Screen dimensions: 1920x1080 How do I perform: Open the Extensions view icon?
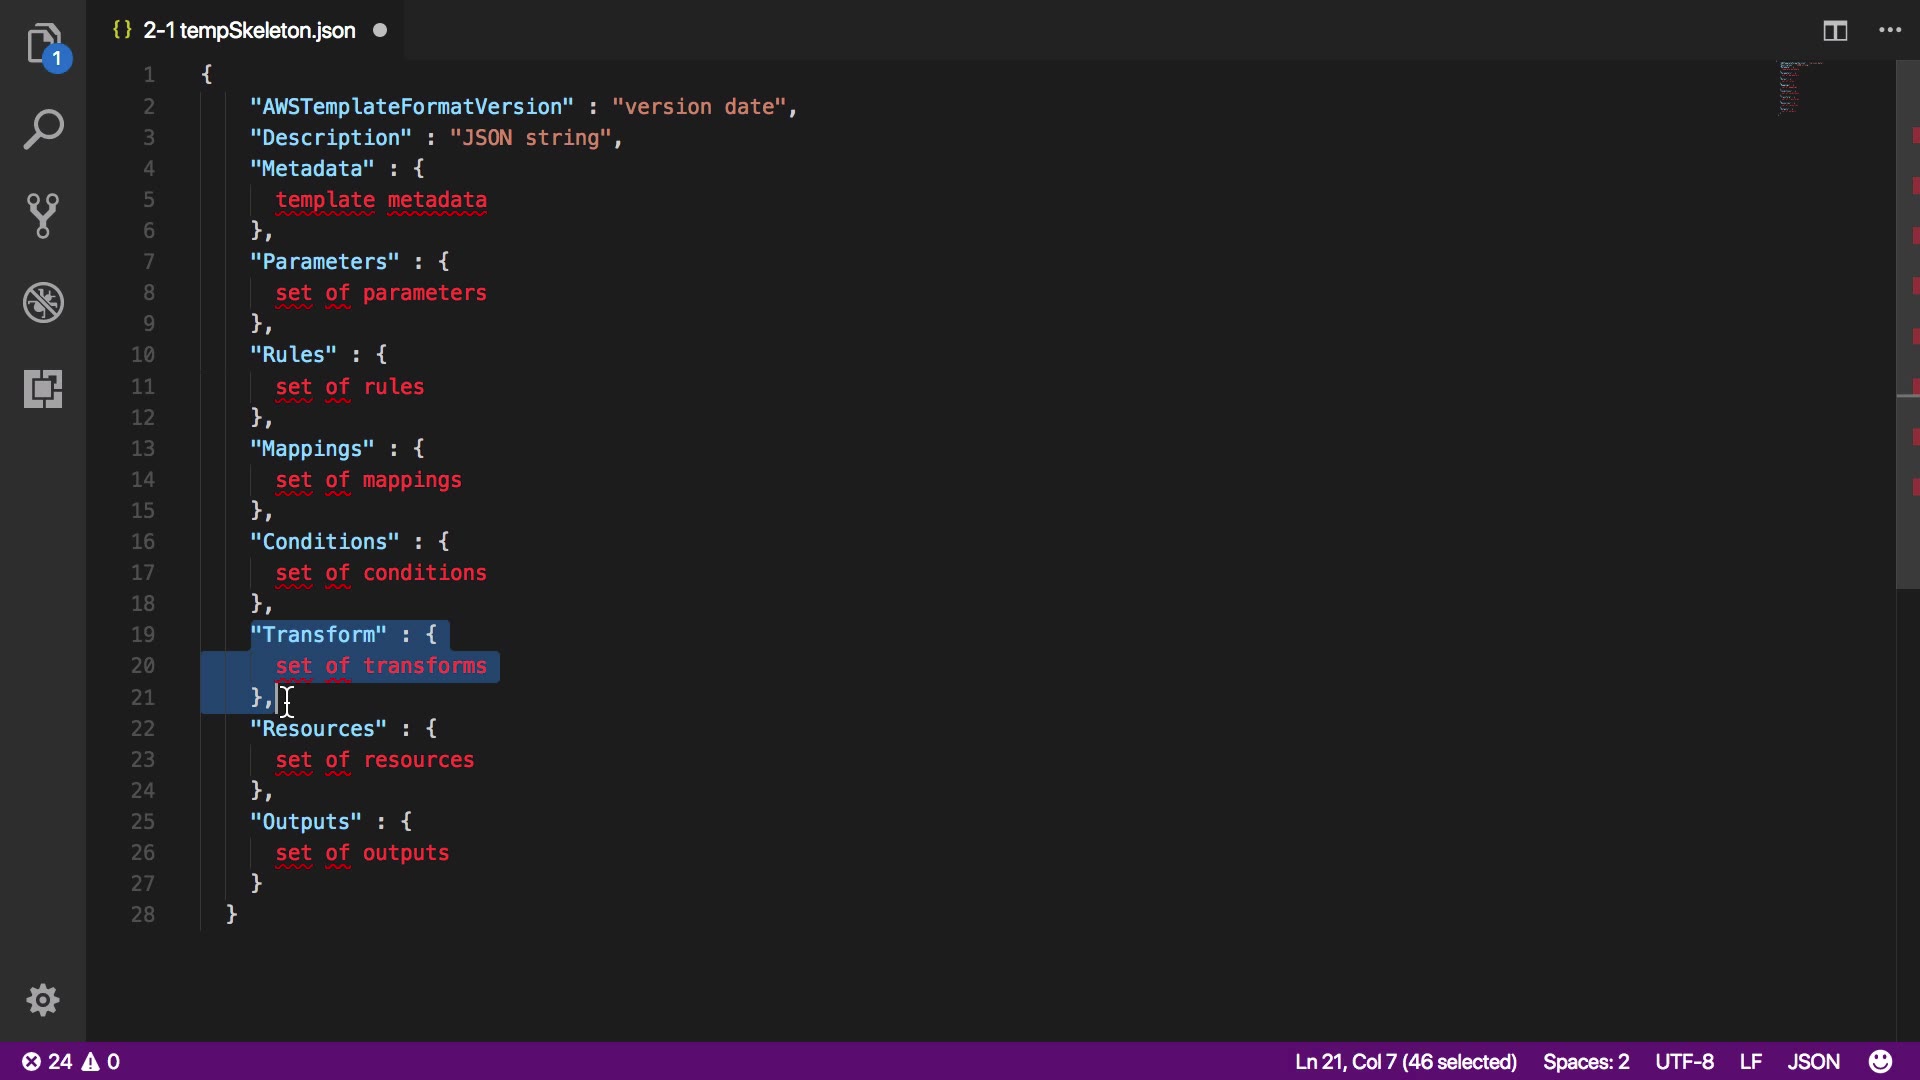(43, 388)
